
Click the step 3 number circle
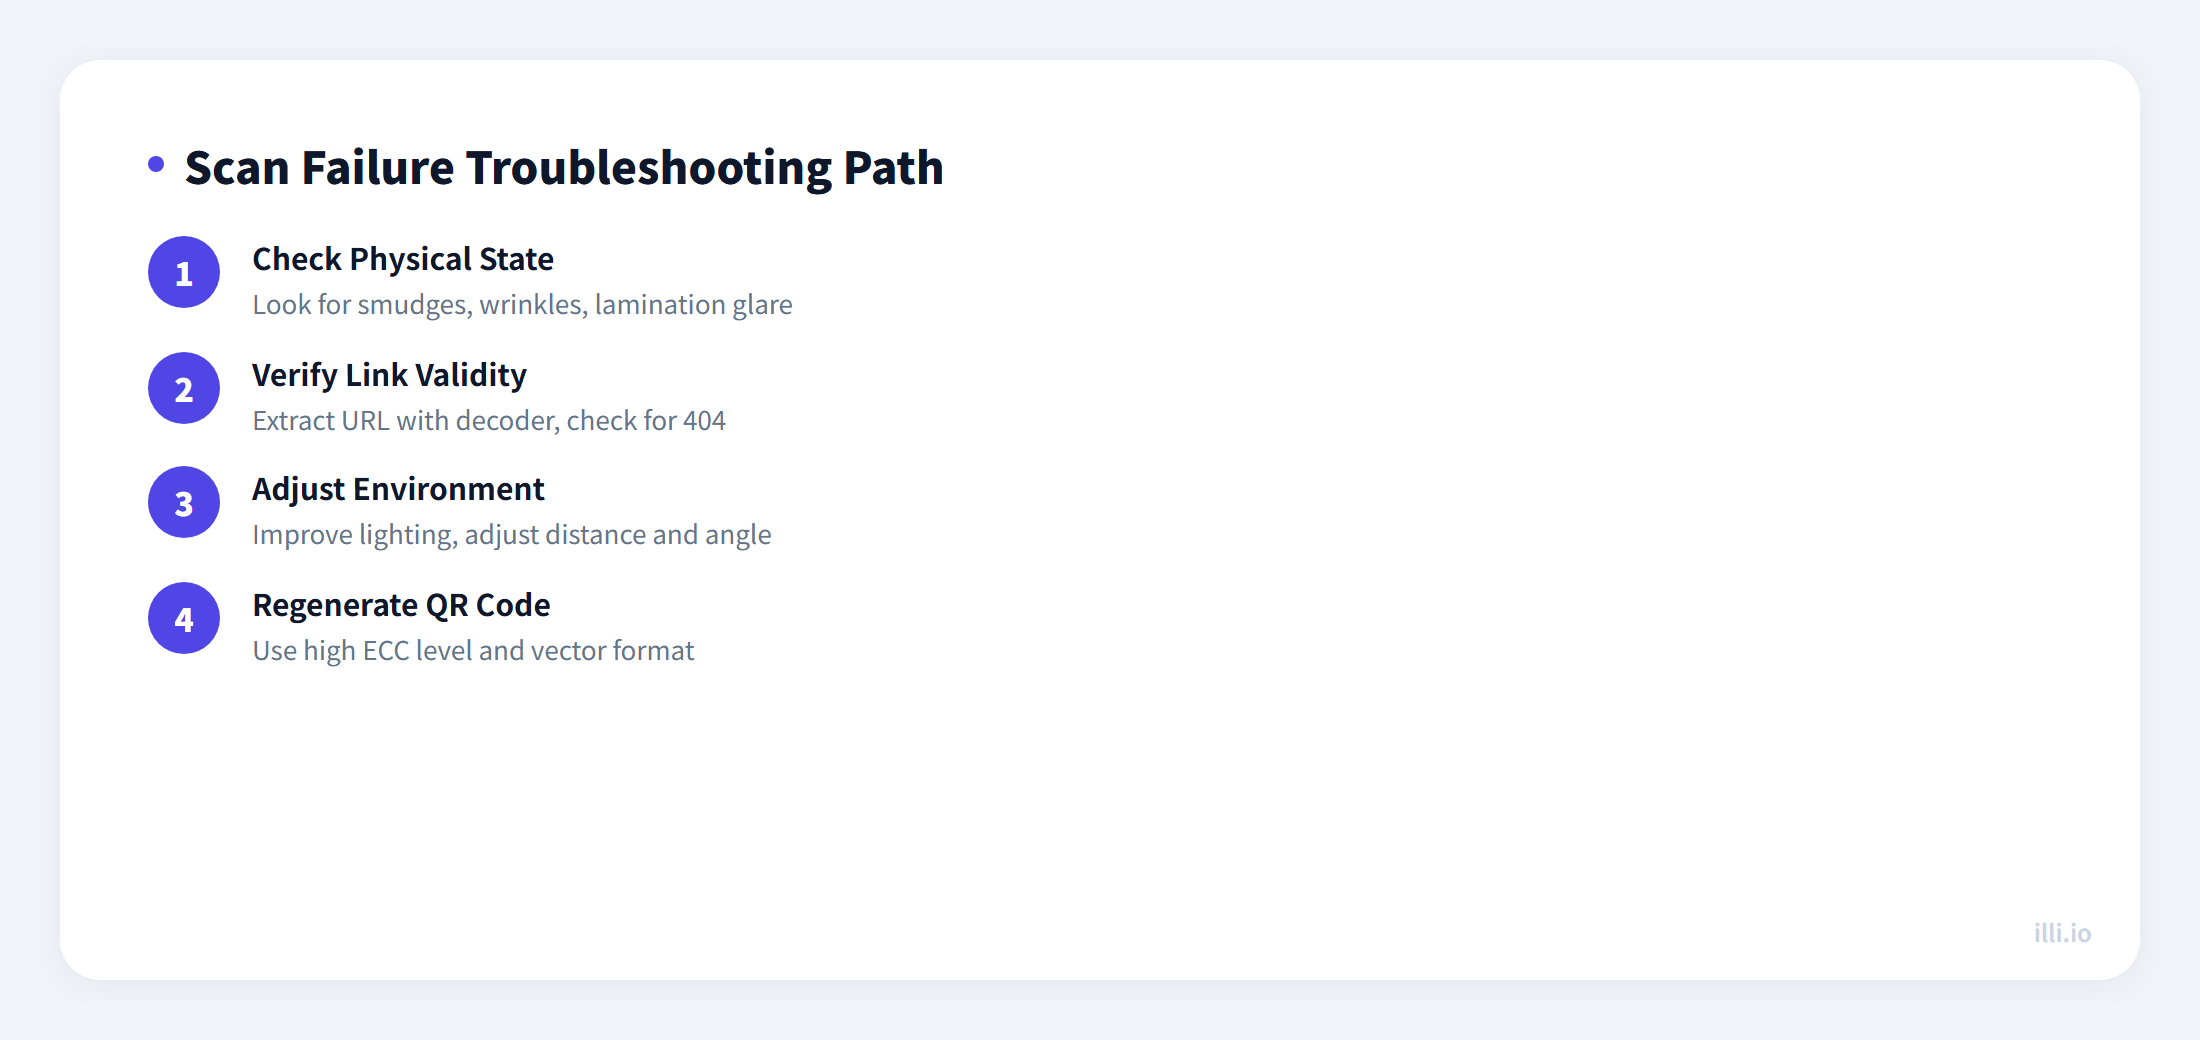coord(184,502)
